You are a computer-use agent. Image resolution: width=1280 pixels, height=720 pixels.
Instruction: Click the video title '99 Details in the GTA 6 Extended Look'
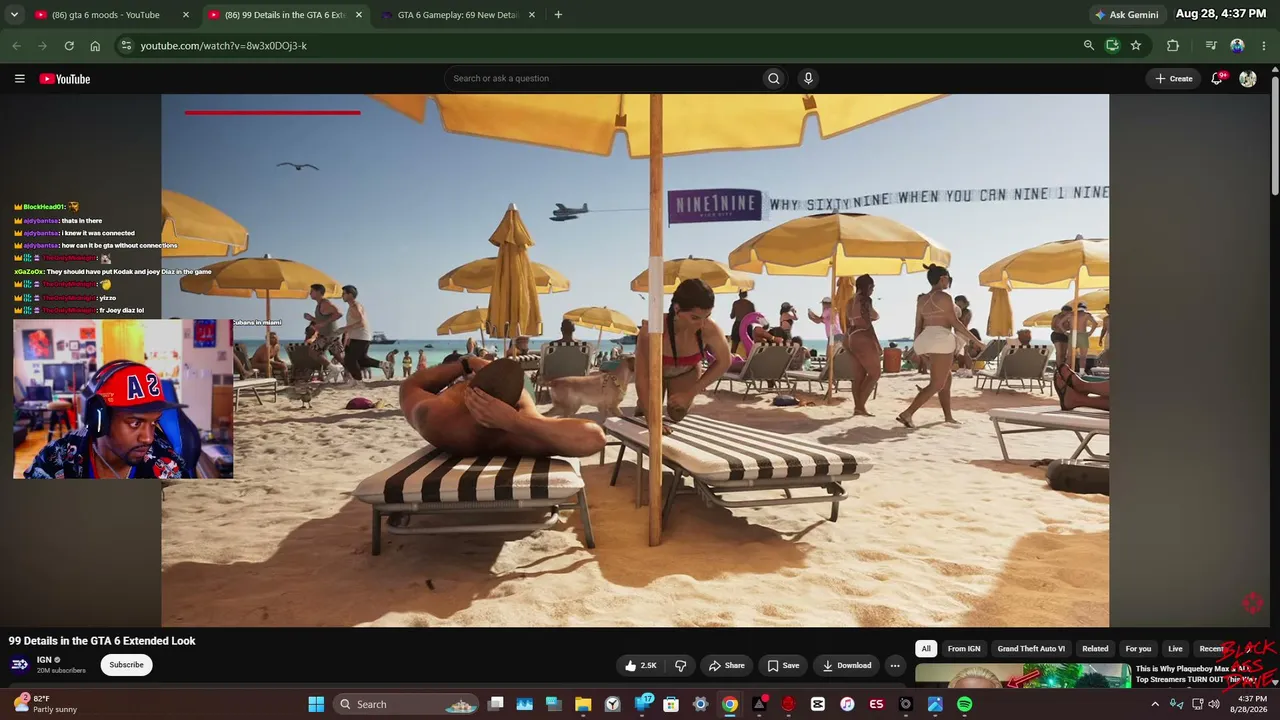(102, 641)
